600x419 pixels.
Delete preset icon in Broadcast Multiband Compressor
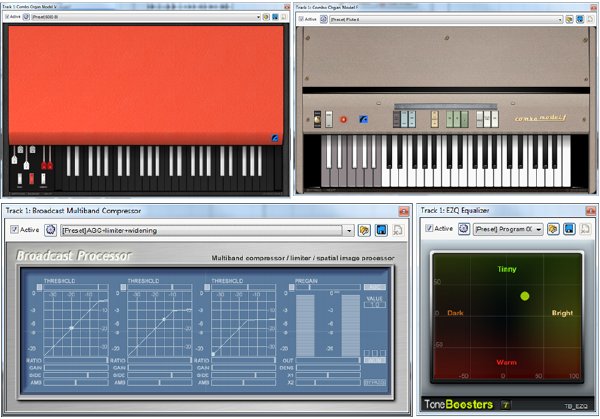coord(398,230)
